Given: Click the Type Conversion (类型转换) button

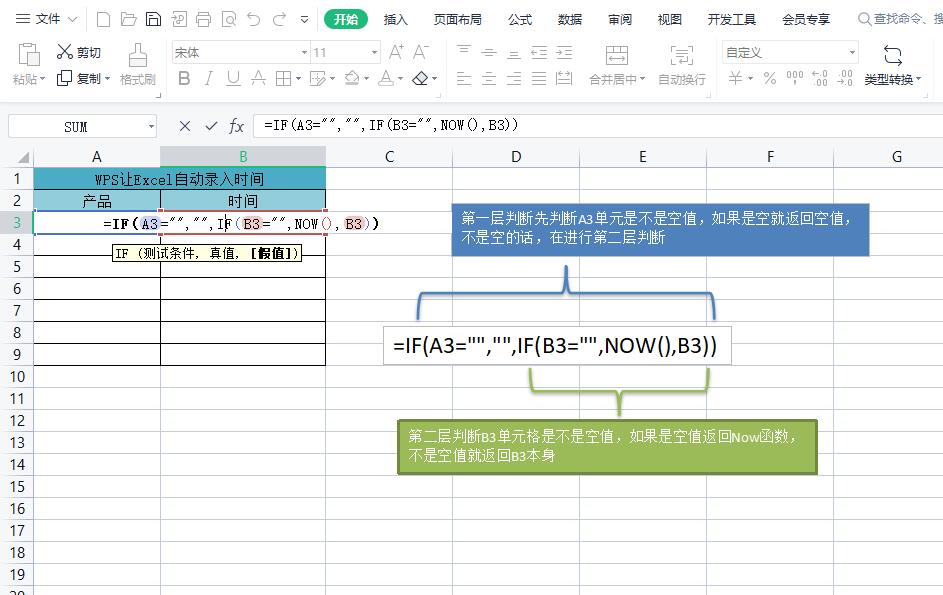Looking at the screenshot, I should (x=892, y=64).
